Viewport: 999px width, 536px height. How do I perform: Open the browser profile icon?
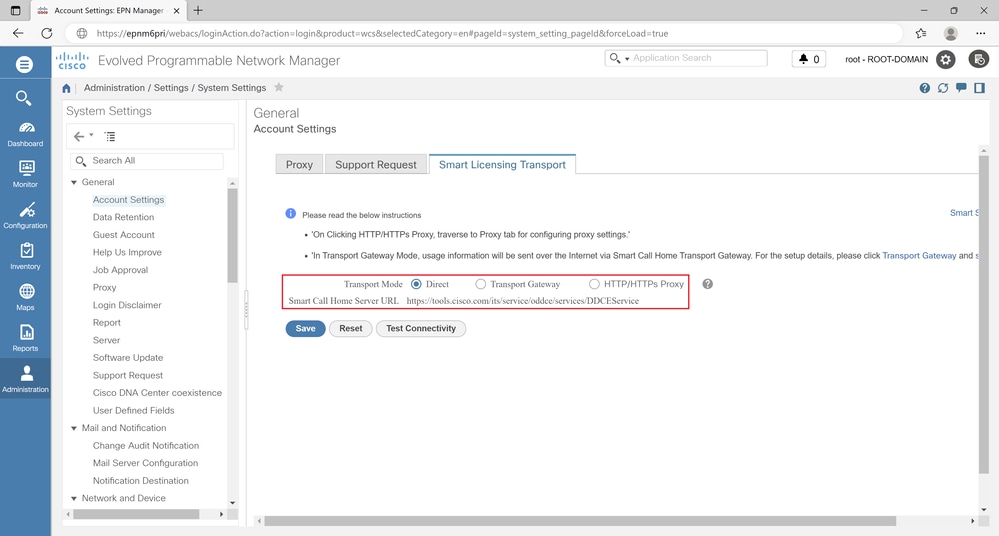(x=951, y=33)
